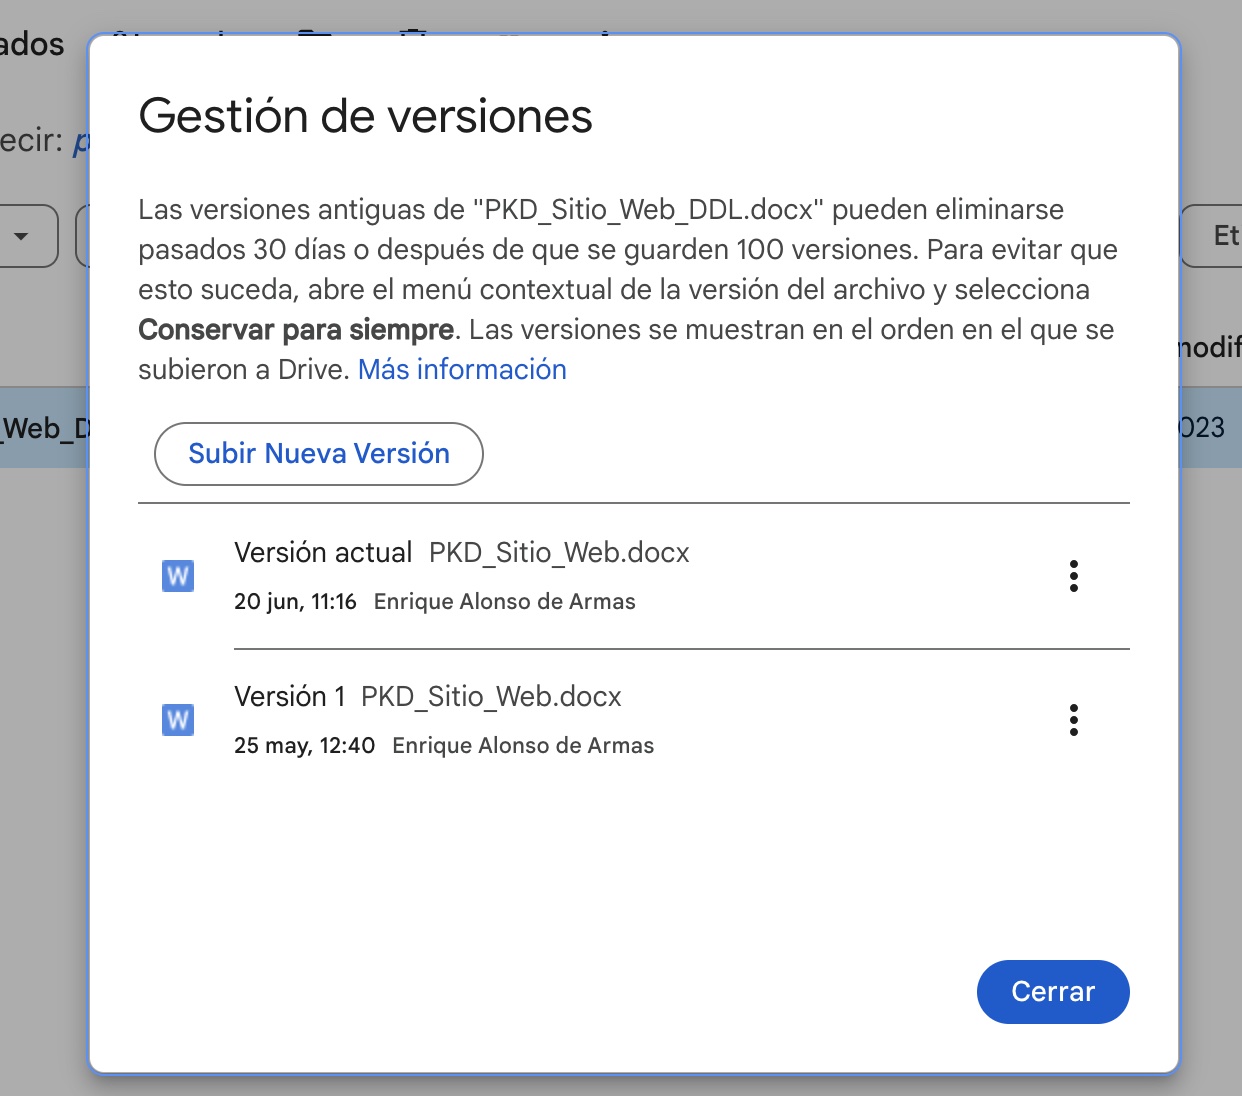Expand the dropdown arrow behind the dialog
Viewport: 1242px width, 1096px height.
pos(22,237)
